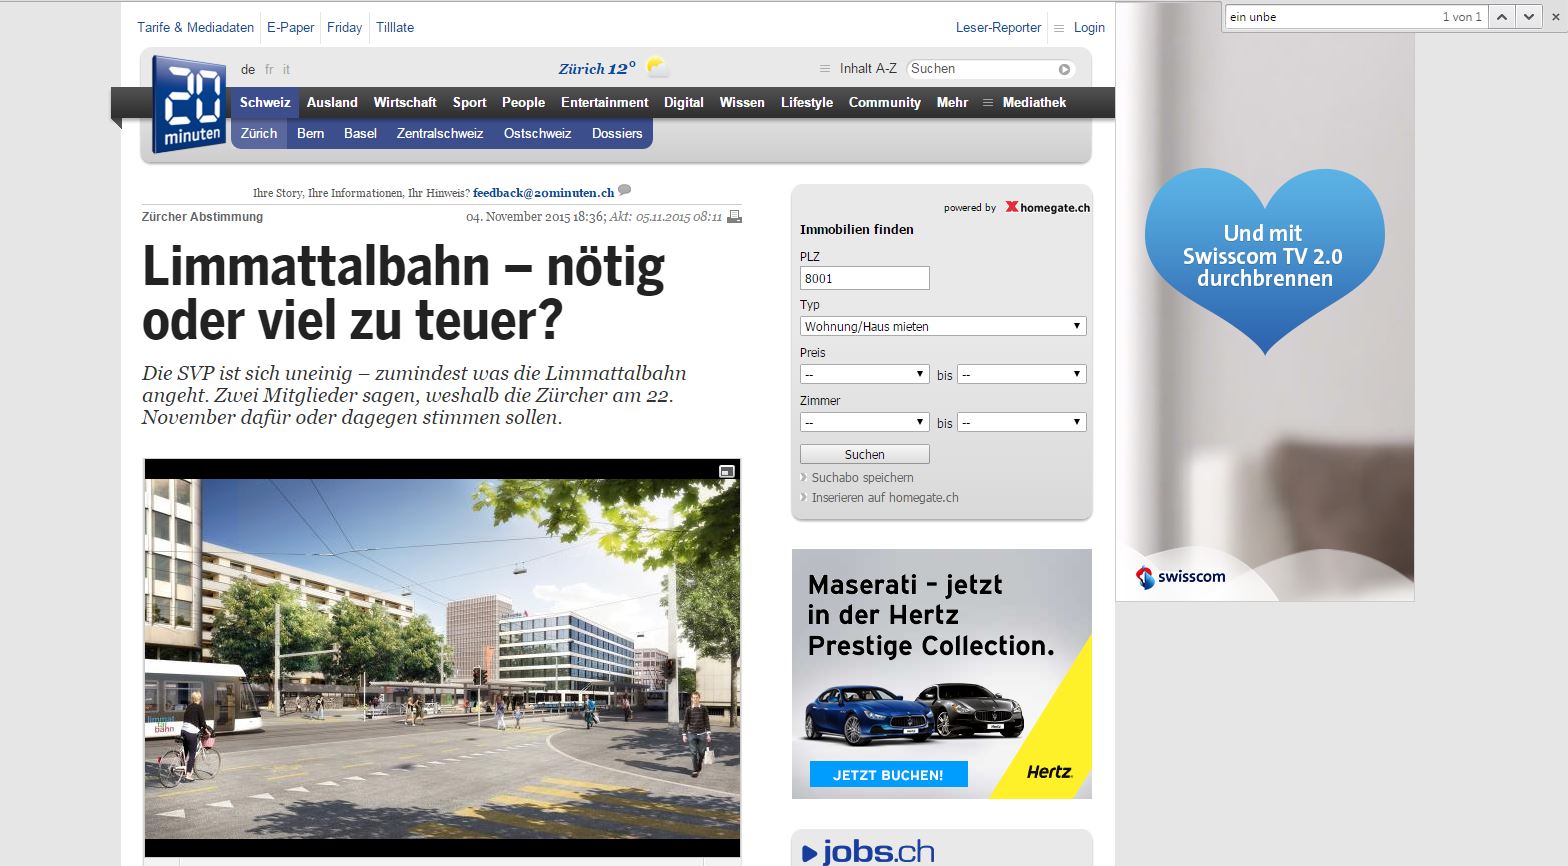Expand the article image to fullscreen
1568x866 pixels.
(x=727, y=471)
